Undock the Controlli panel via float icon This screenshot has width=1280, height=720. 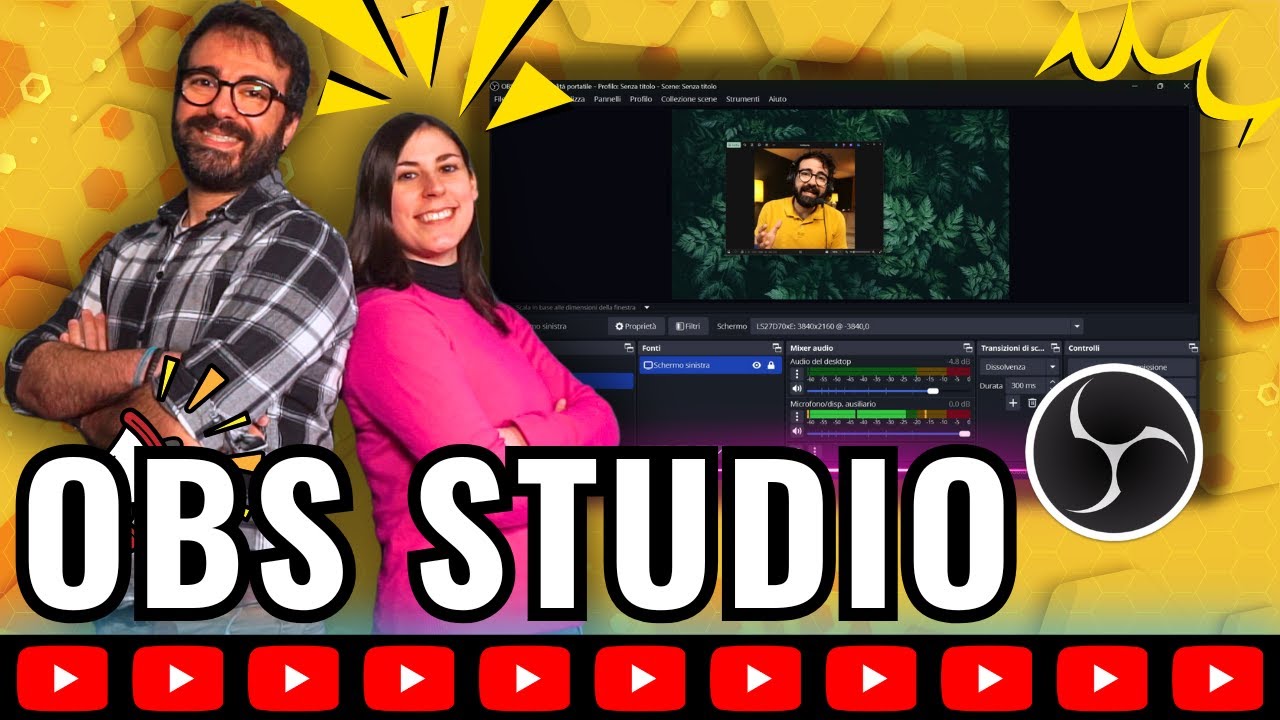pyautogui.click(x=1193, y=348)
